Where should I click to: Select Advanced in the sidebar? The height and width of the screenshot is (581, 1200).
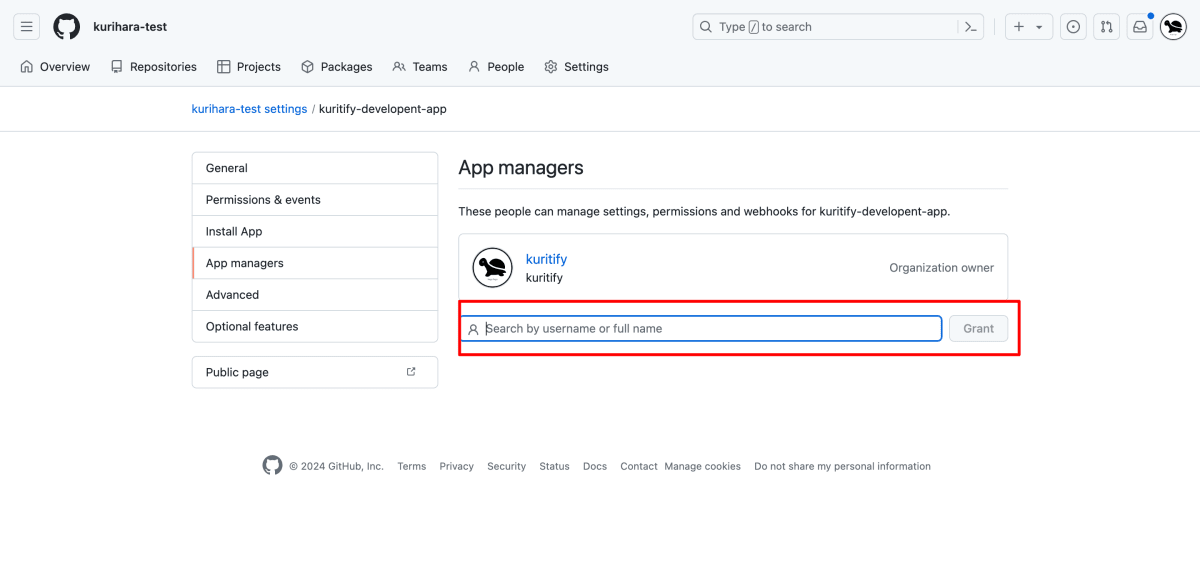click(x=315, y=295)
